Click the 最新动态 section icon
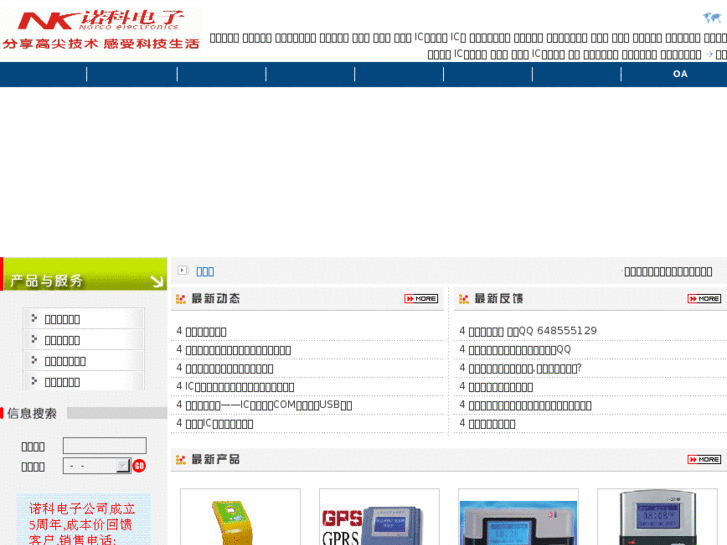The image size is (727, 545). 181,299
